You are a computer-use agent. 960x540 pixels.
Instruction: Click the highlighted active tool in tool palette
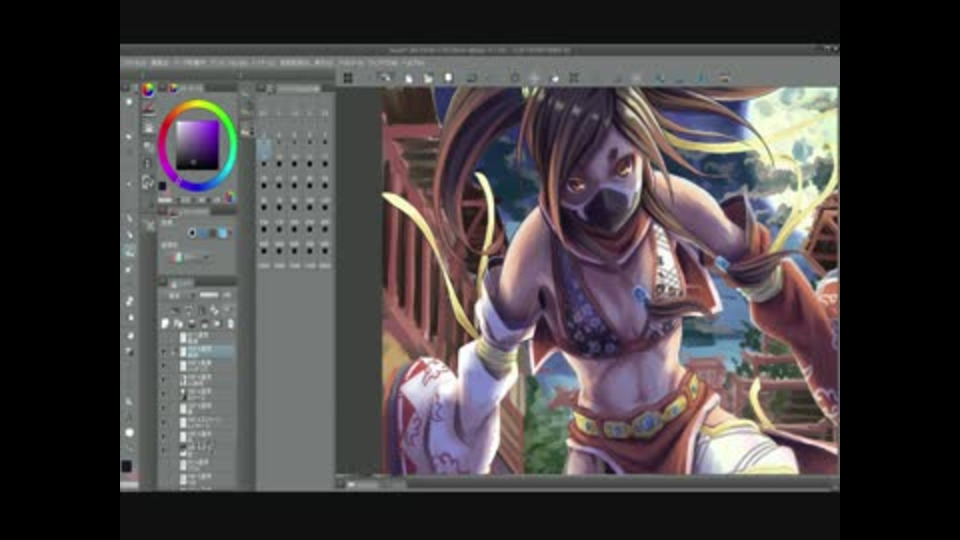(x=129, y=253)
